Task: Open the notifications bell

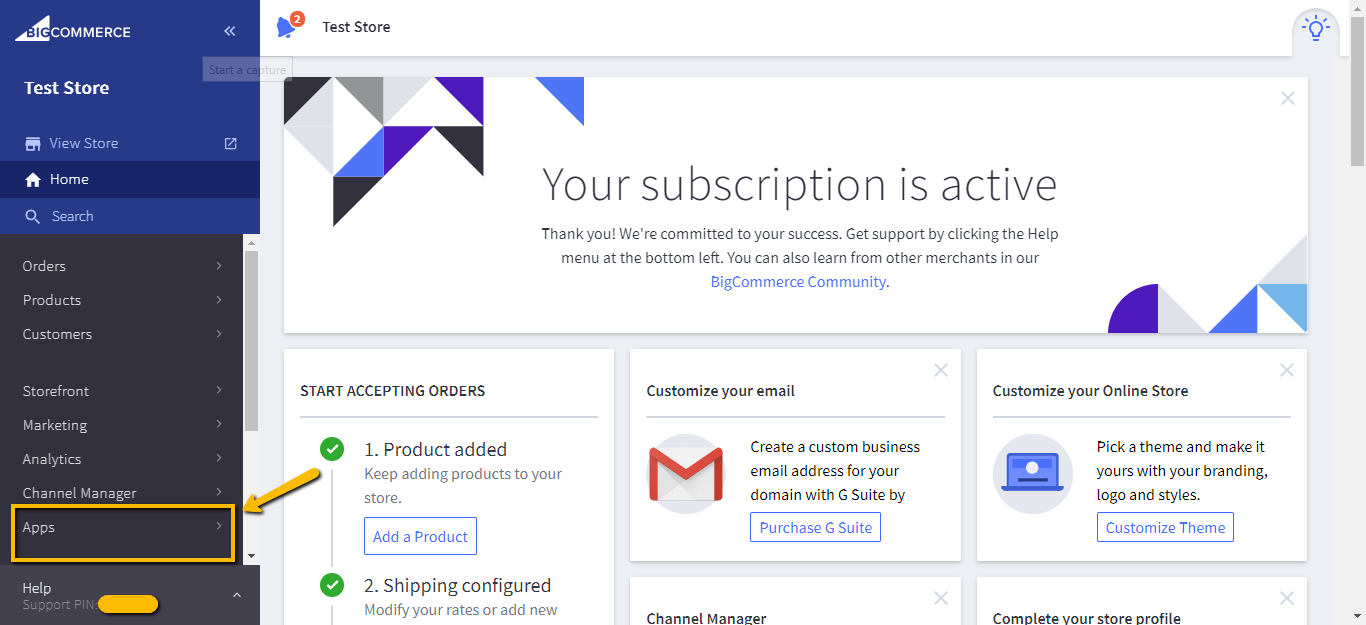Action: (286, 27)
